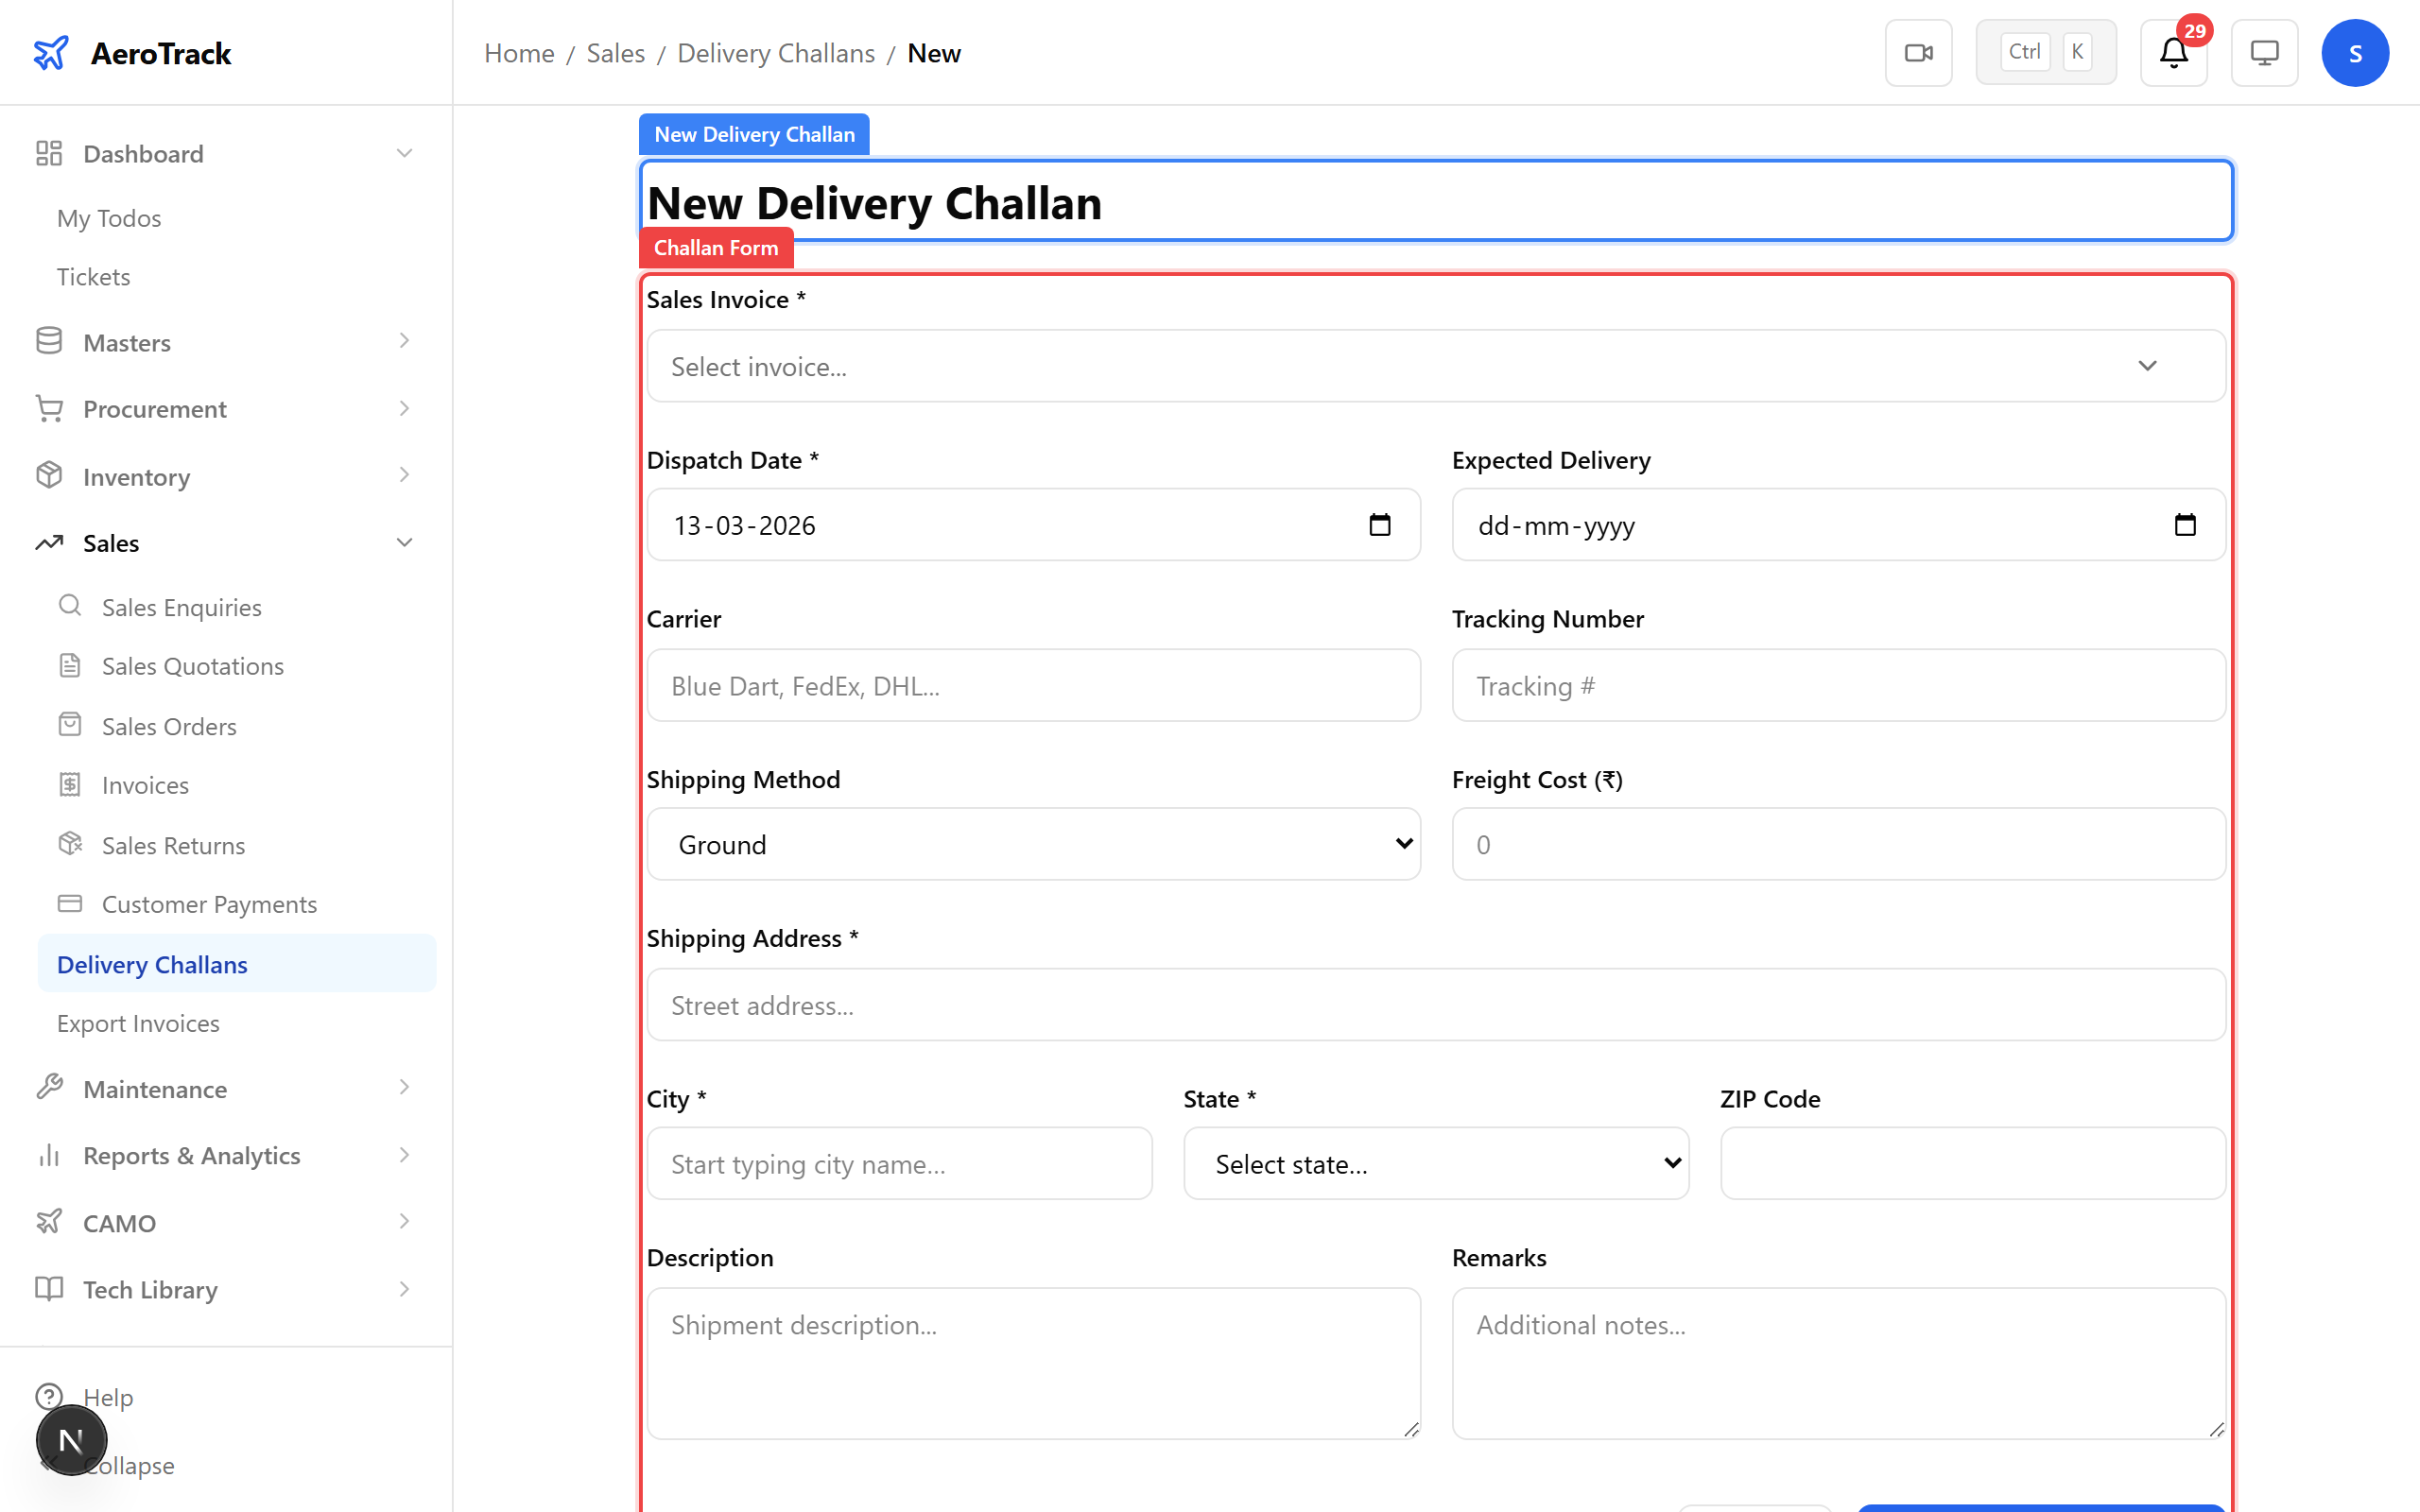Open the Dispatch Date calendar picker

(x=1381, y=524)
